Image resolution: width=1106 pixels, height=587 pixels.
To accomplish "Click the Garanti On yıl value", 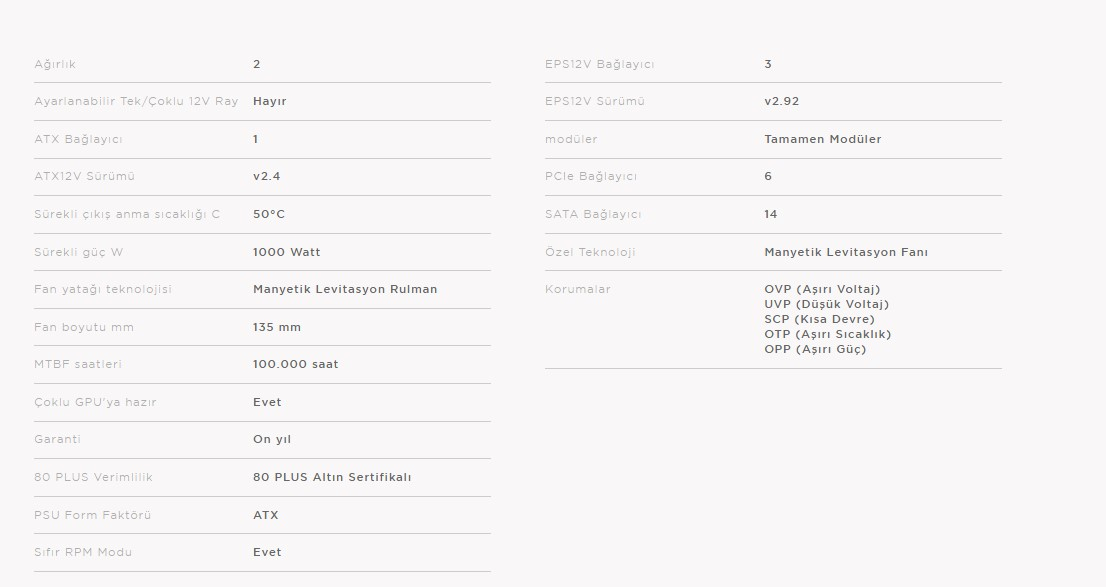I will coord(272,440).
